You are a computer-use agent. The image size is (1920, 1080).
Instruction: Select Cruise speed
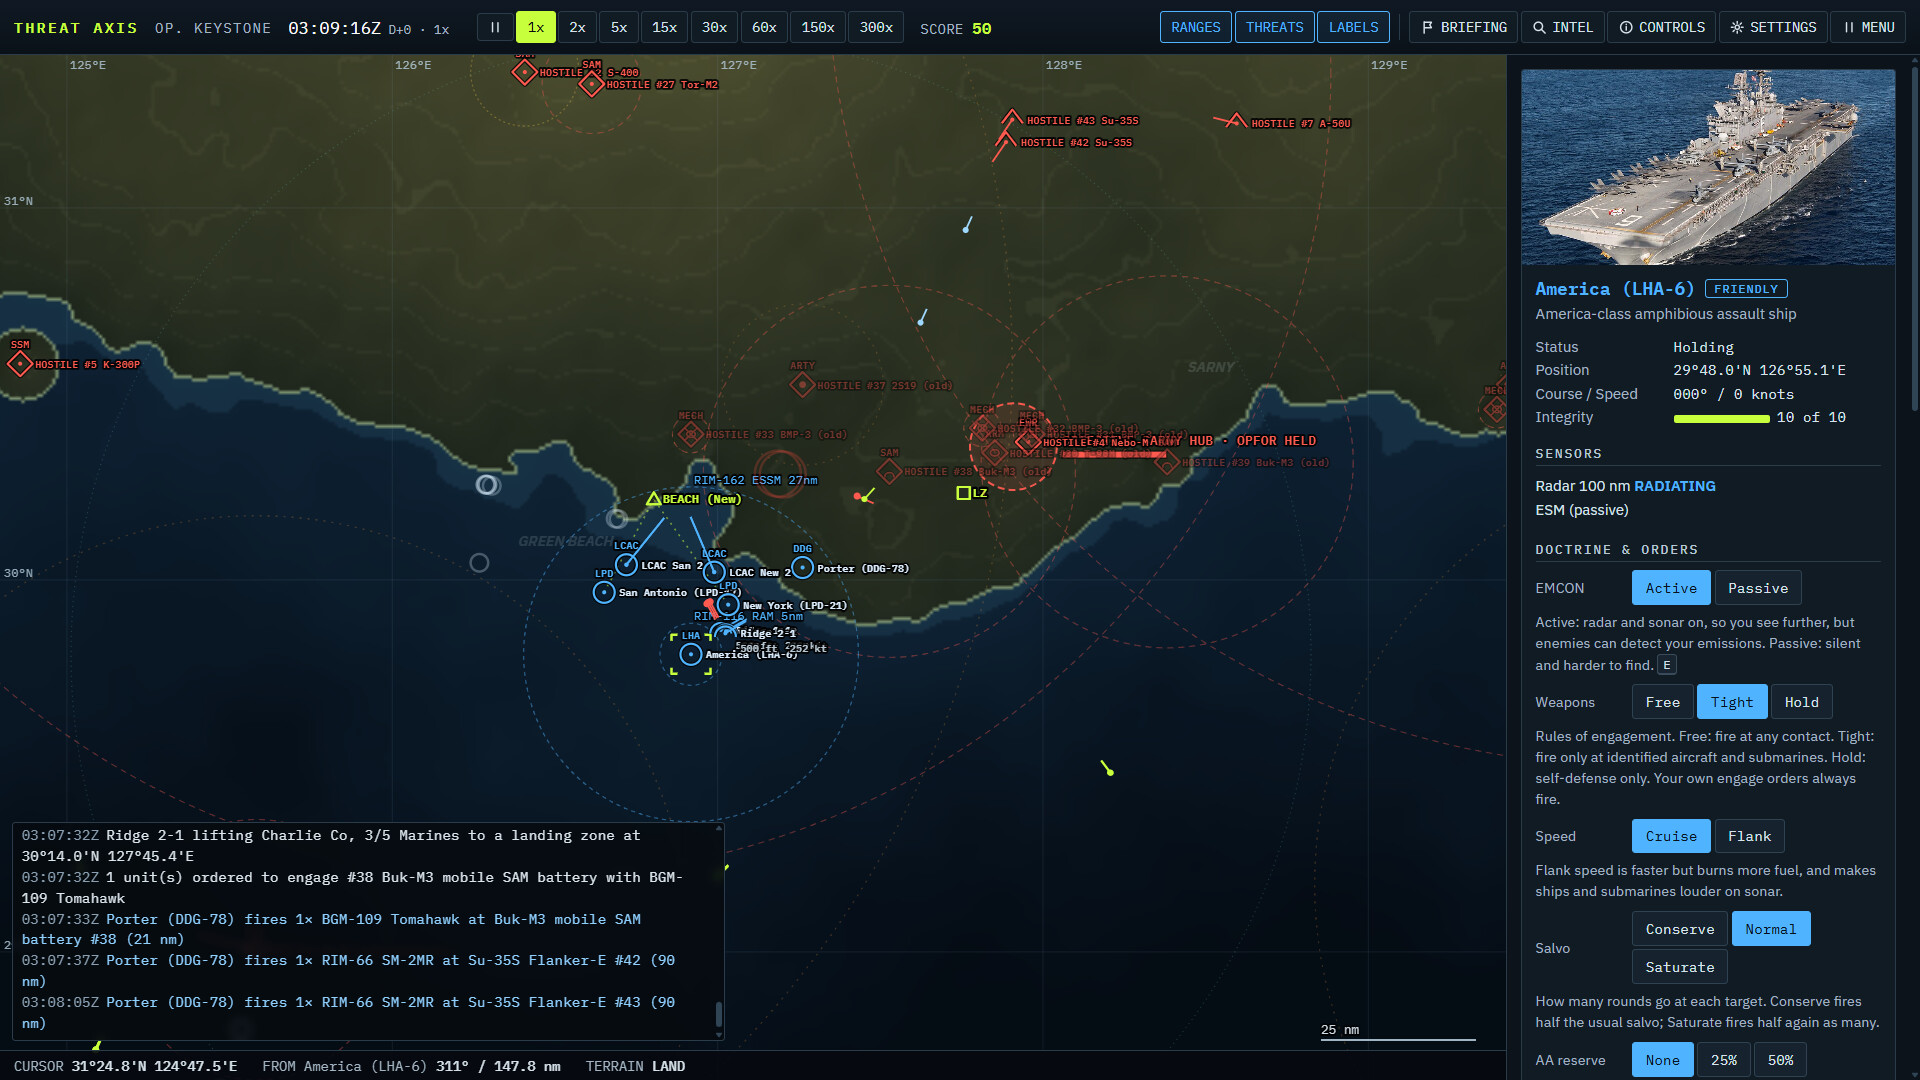[x=1671, y=836]
